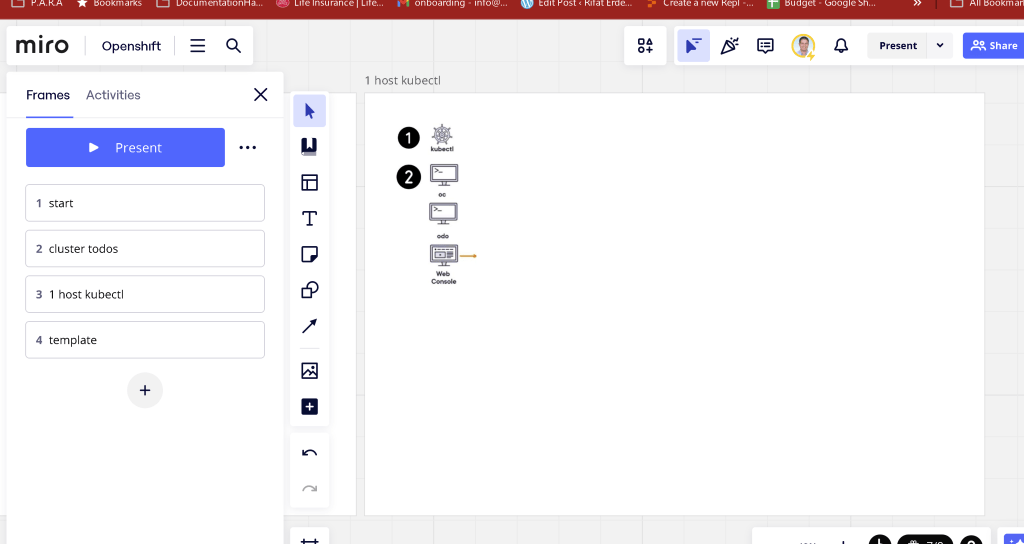Viewport: 1024px width, 544px height.
Task: Click the Share button
Action: [x=993, y=46]
